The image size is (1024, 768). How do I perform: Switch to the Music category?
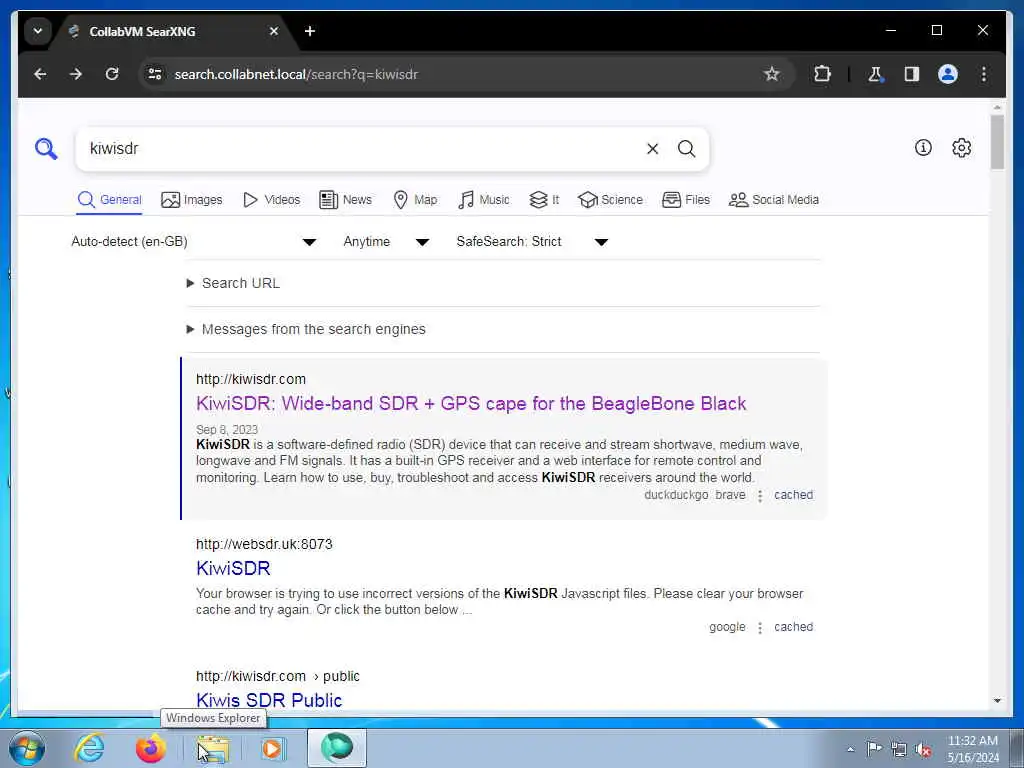(484, 200)
